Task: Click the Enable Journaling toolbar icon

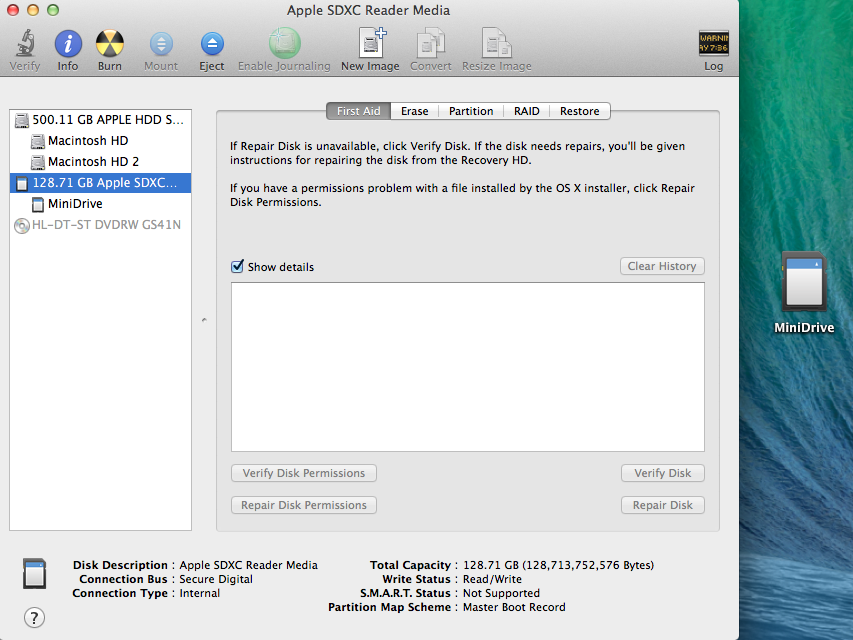Action: tap(285, 42)
